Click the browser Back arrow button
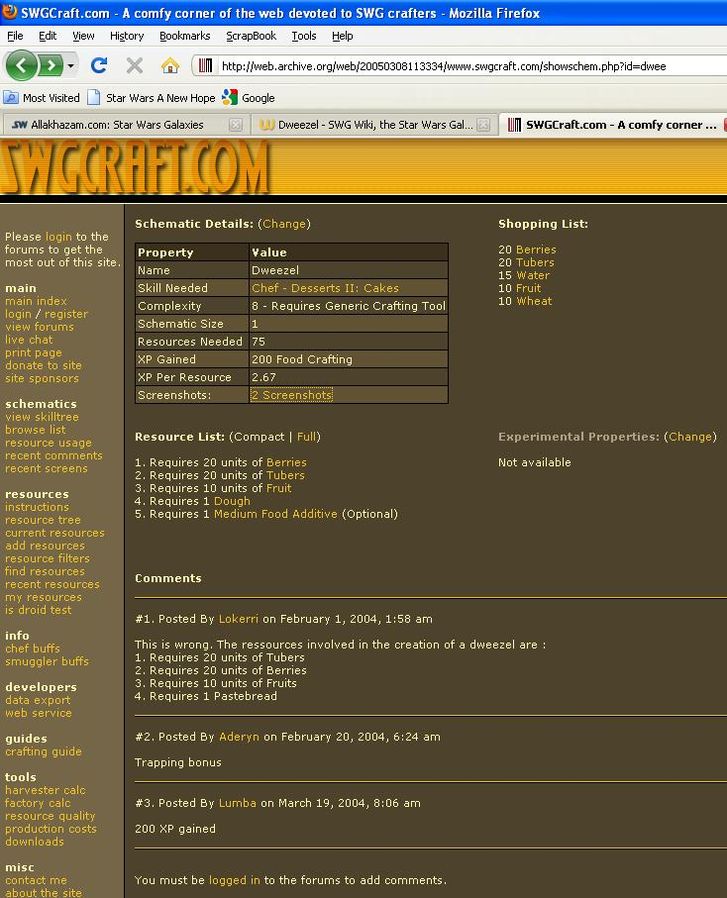The image size is (727, 898). pyautogui.click(x=22, y=66)
